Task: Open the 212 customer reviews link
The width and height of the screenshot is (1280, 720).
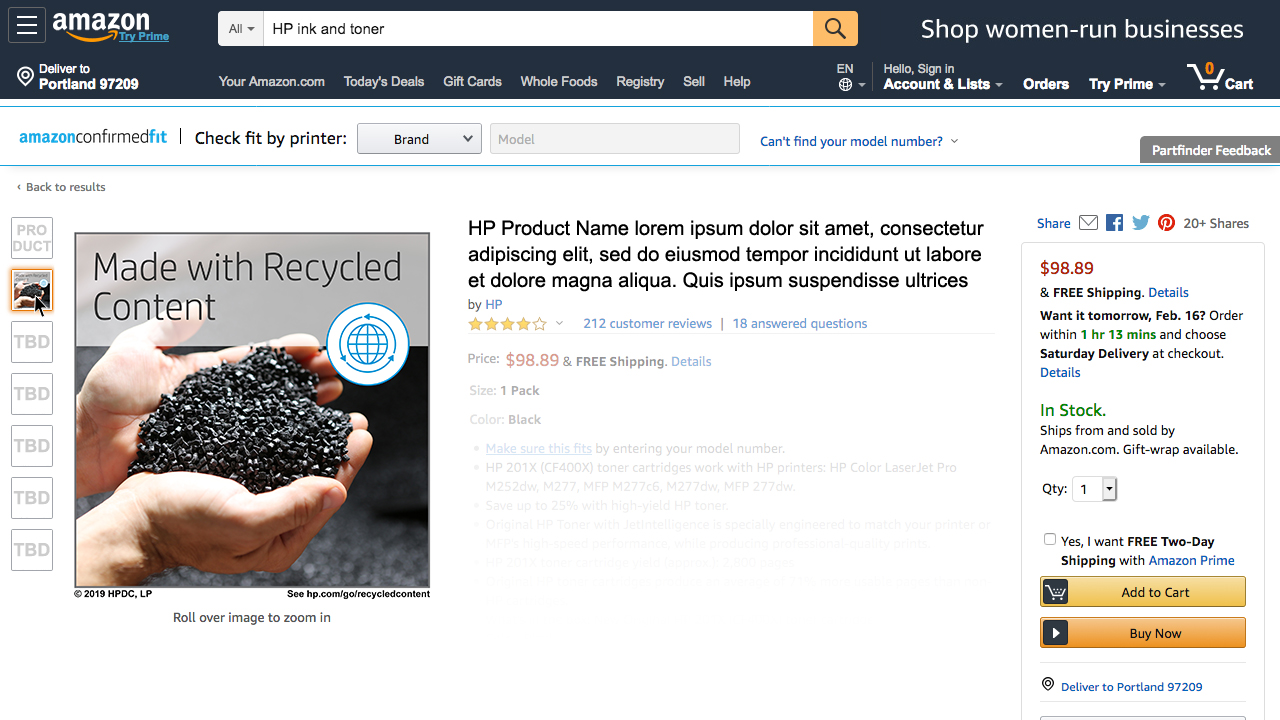Action: (647, 324)
